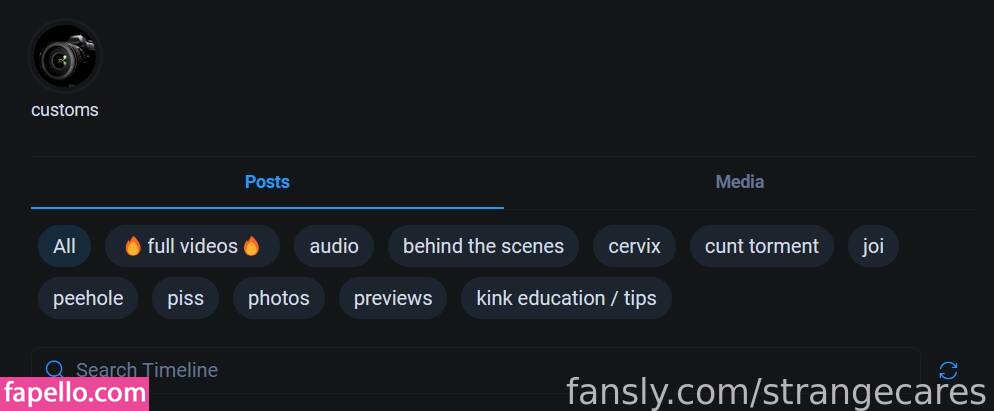Screen dimensions: 994x411
Task: Focus the Search Timeline input field
Action: pos(475,370)
